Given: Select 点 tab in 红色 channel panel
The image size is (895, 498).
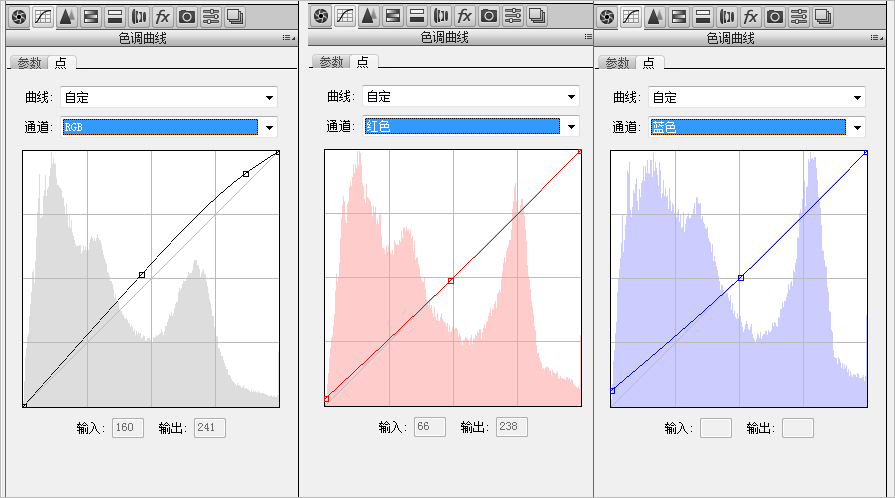Looking at the screenshot, I should pos(363,62).
